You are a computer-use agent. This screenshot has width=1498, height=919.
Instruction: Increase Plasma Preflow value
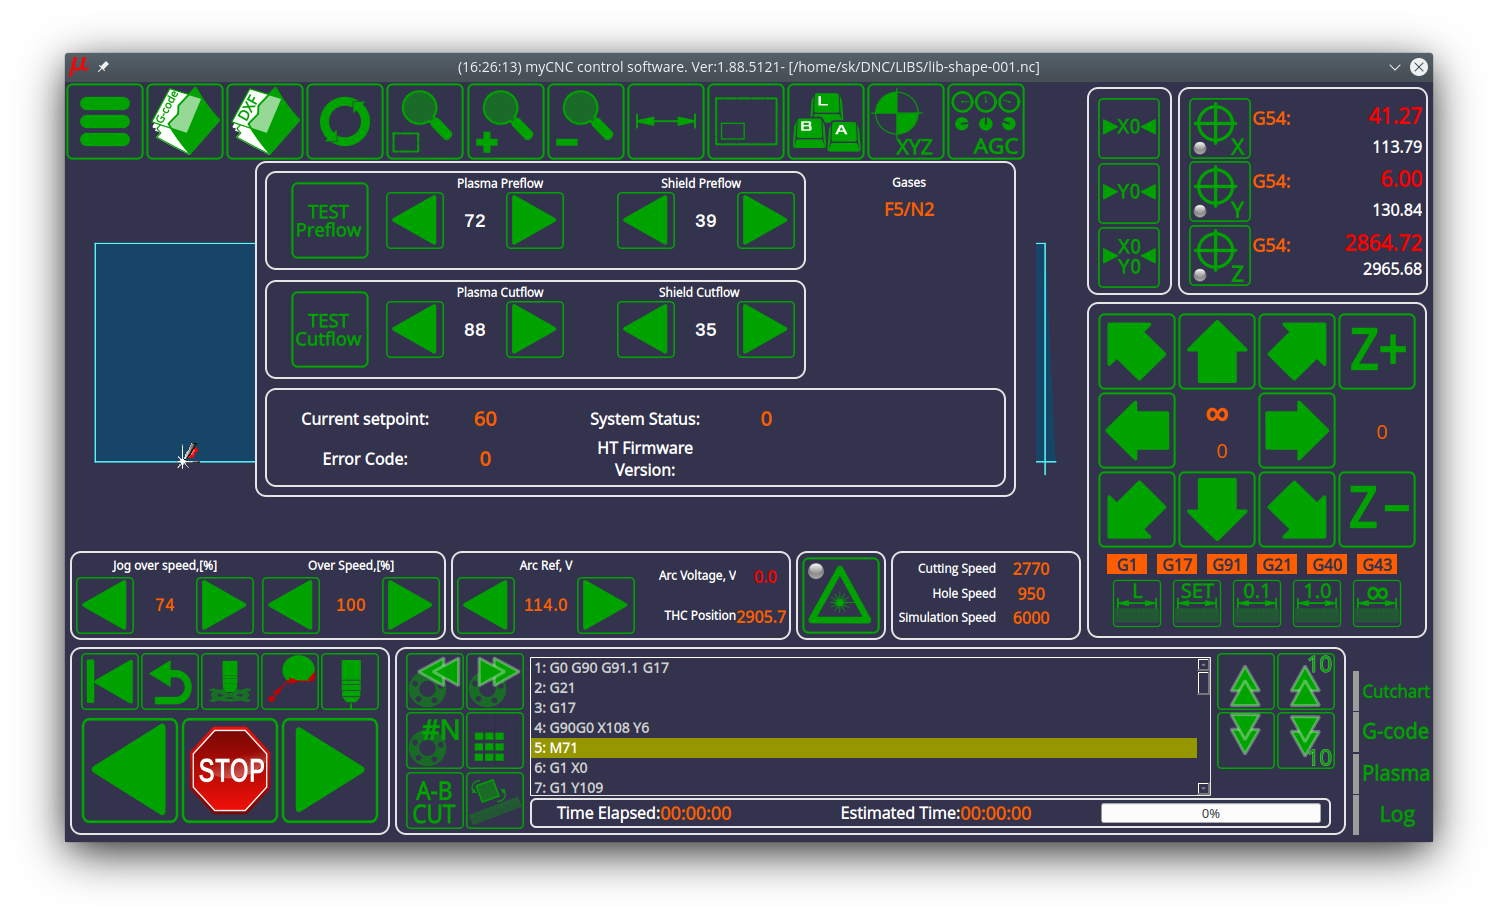coord(534,221)
